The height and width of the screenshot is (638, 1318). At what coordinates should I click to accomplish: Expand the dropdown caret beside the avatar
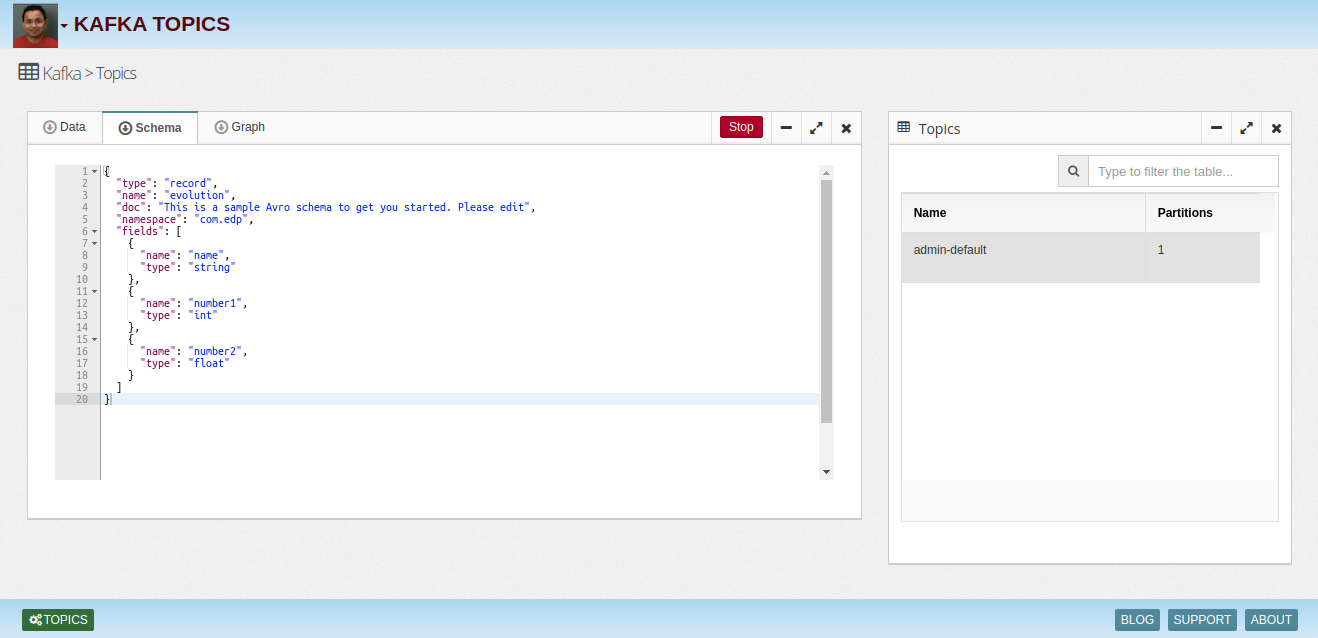point(65,26)
